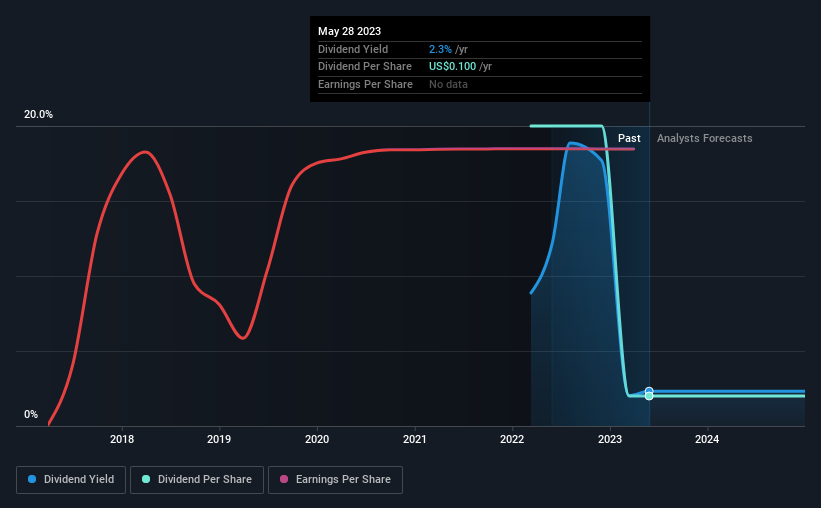This screenshot has height=508, width=821.
Task: Click the US$0.100 dividend per share value
Action: click(x=452, y=67)
